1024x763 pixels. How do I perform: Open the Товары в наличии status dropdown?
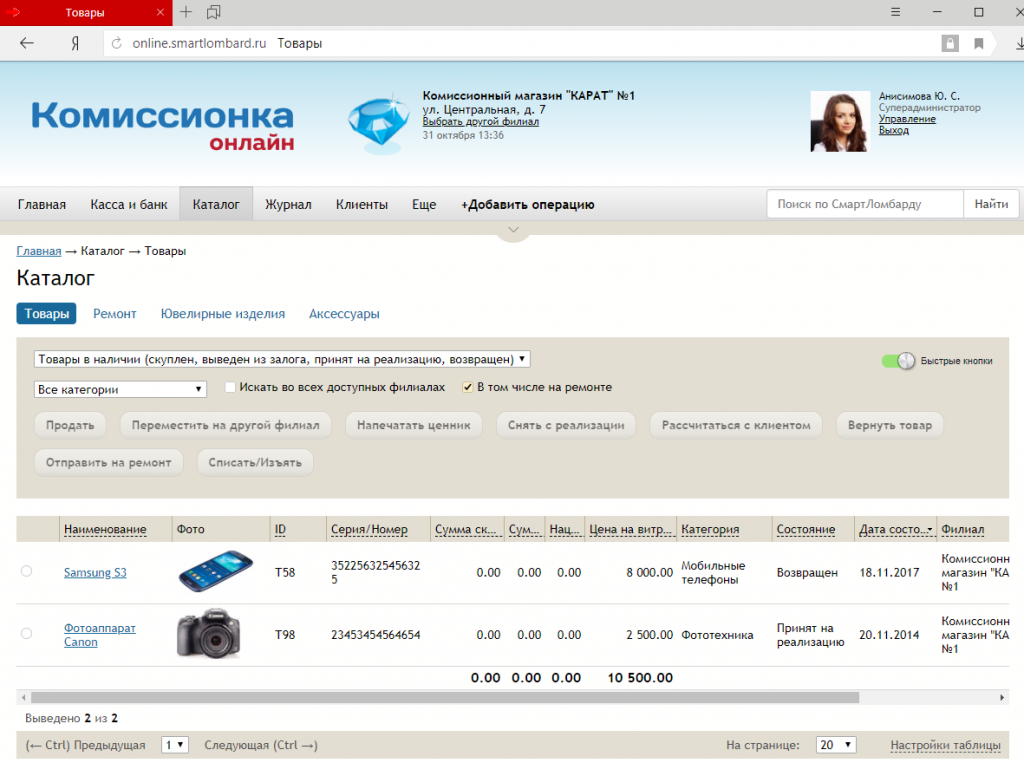click(x=281, y=359)
